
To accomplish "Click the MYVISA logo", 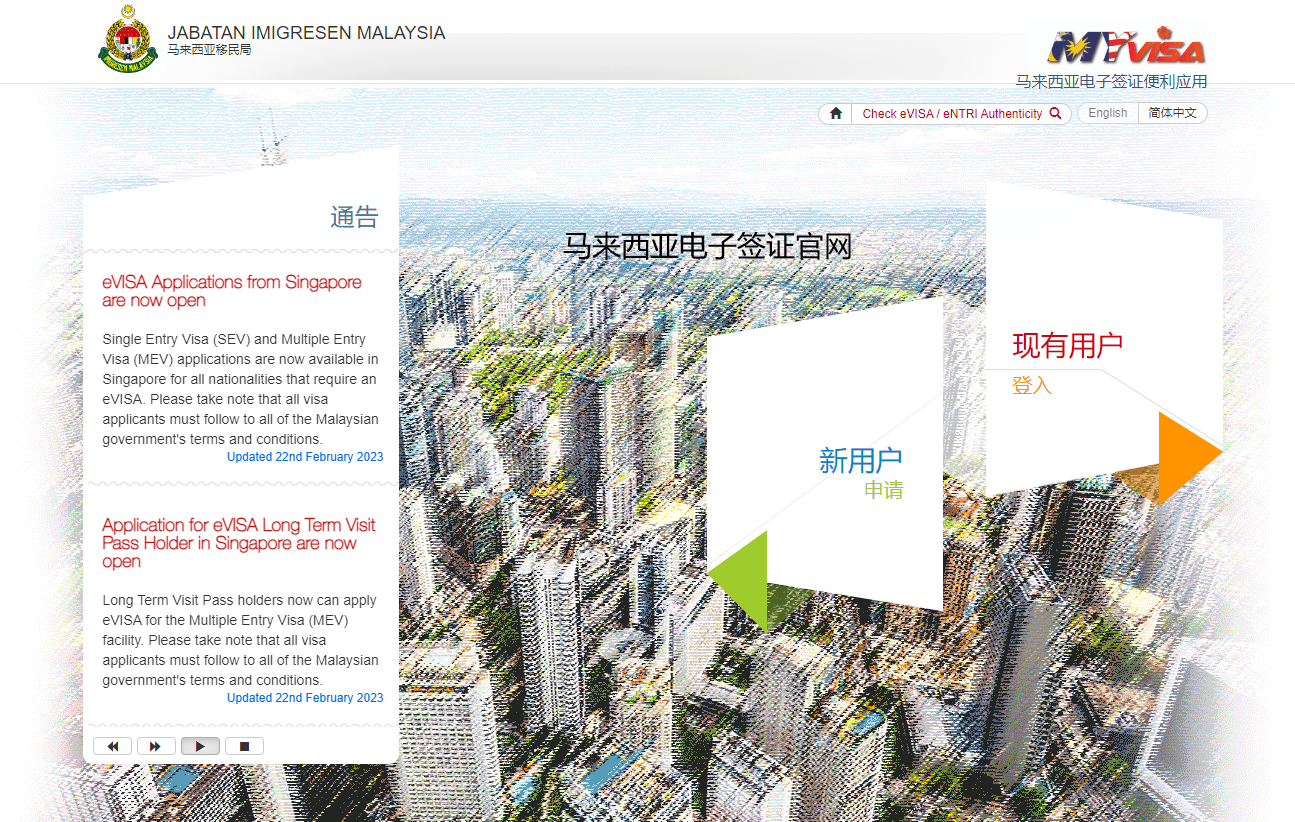I will point(1126,47).
